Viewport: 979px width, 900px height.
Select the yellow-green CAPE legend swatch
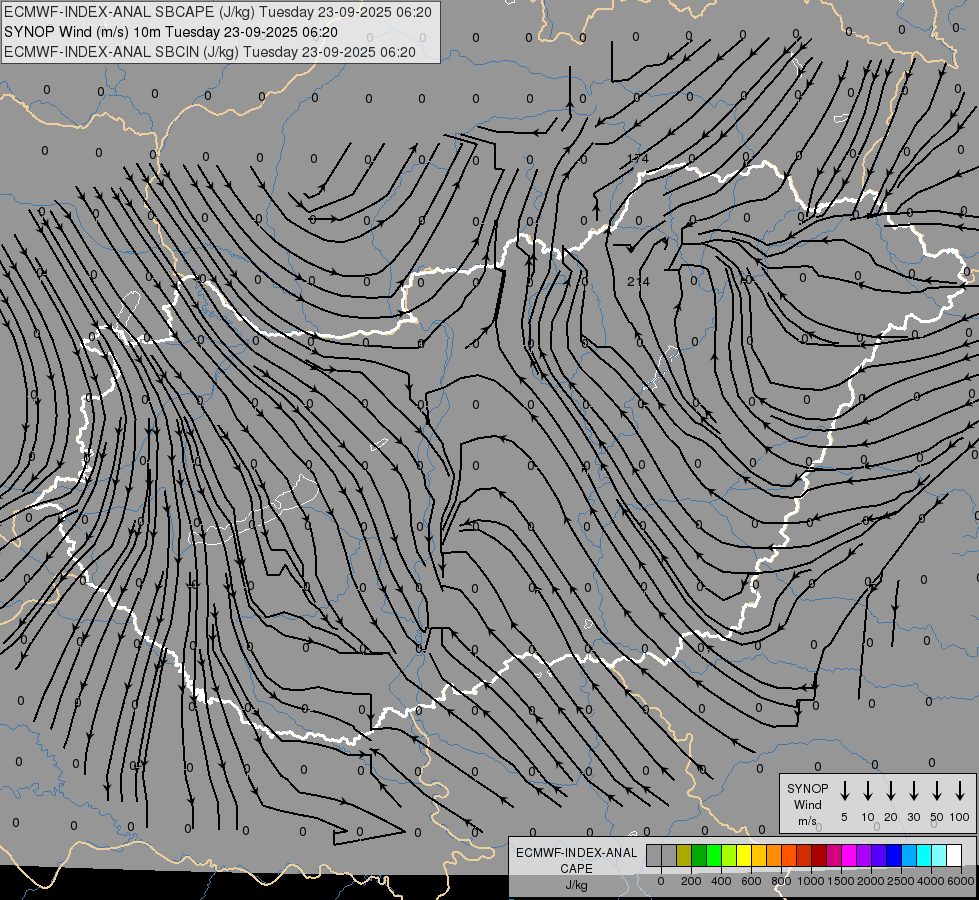(x=729, y=855)
